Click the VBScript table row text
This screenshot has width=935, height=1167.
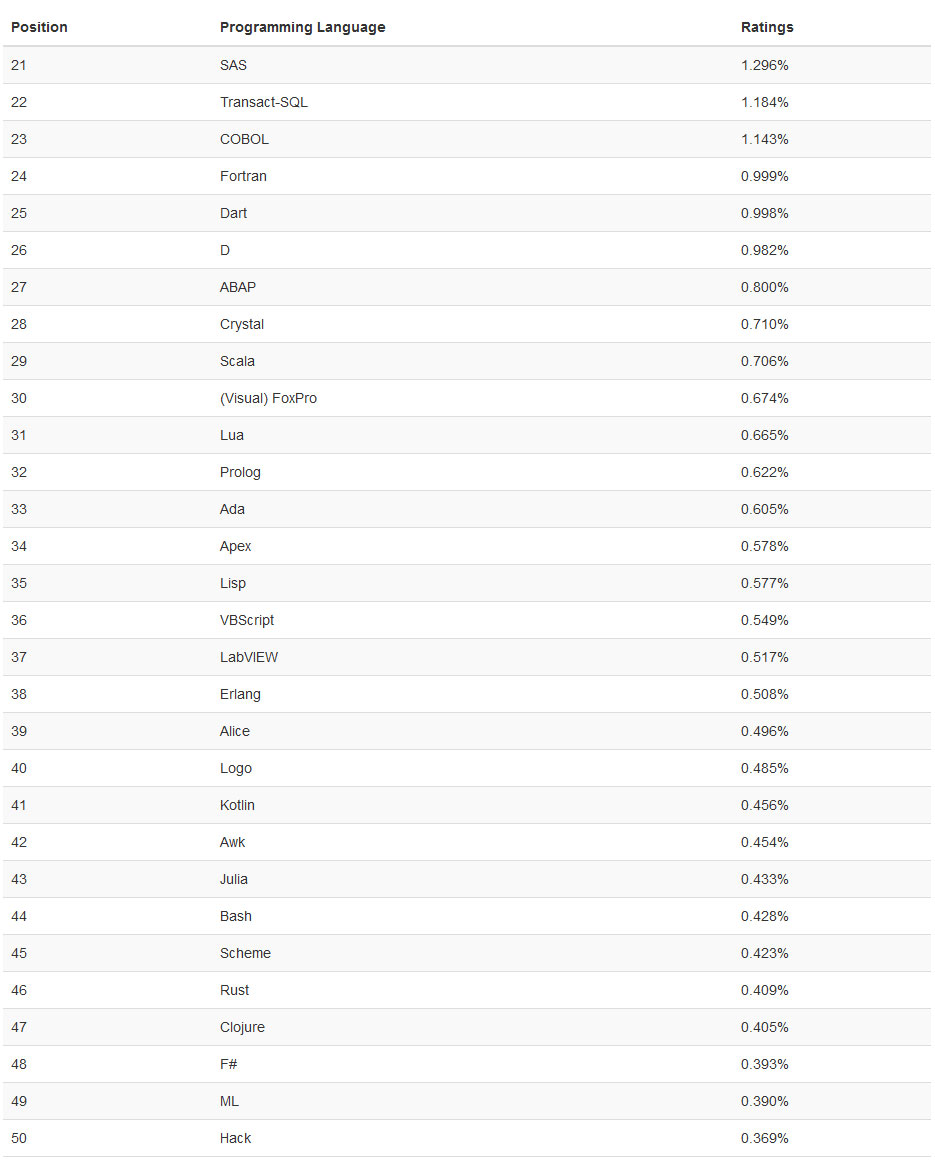point(247,620)
